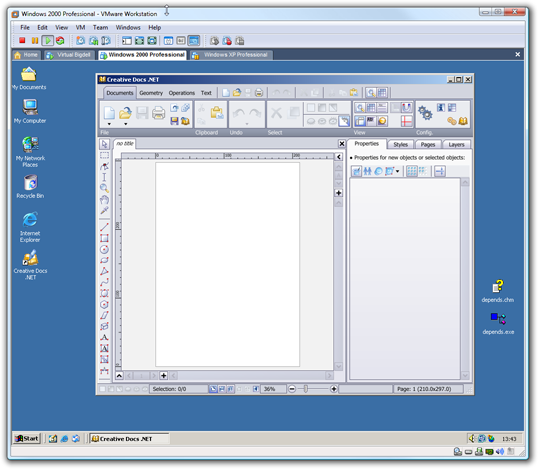Expand dropdown arrow in properties toolbar
This screenshot has height=469, width=538.
398,171
